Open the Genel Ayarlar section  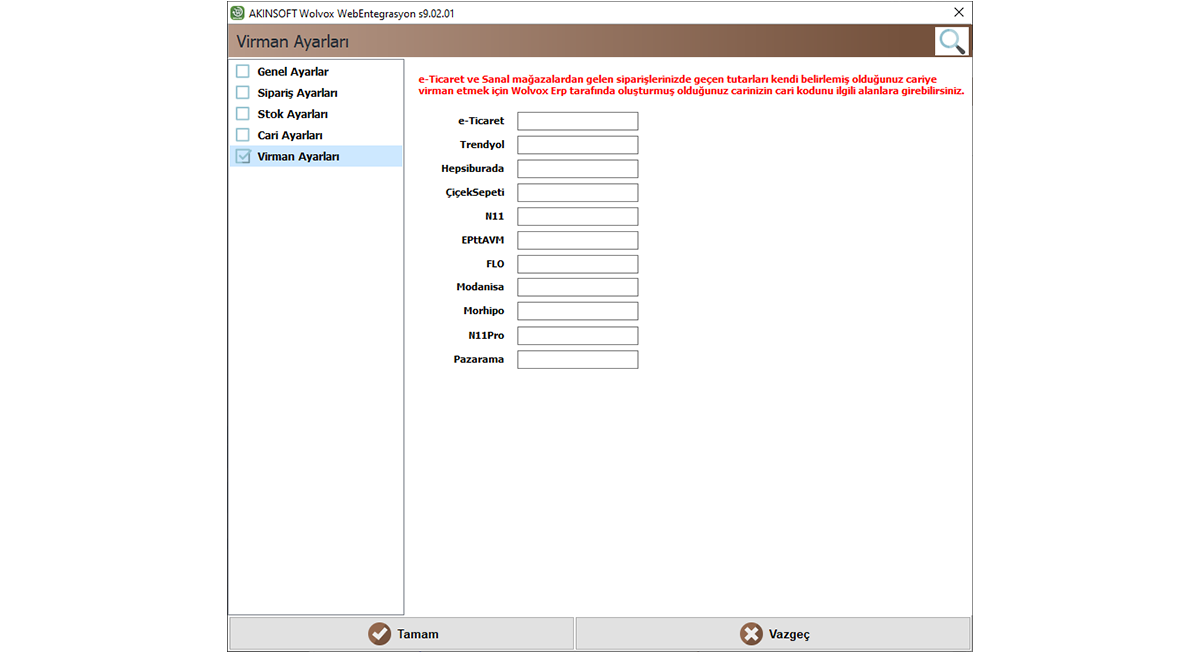point(293,72)
